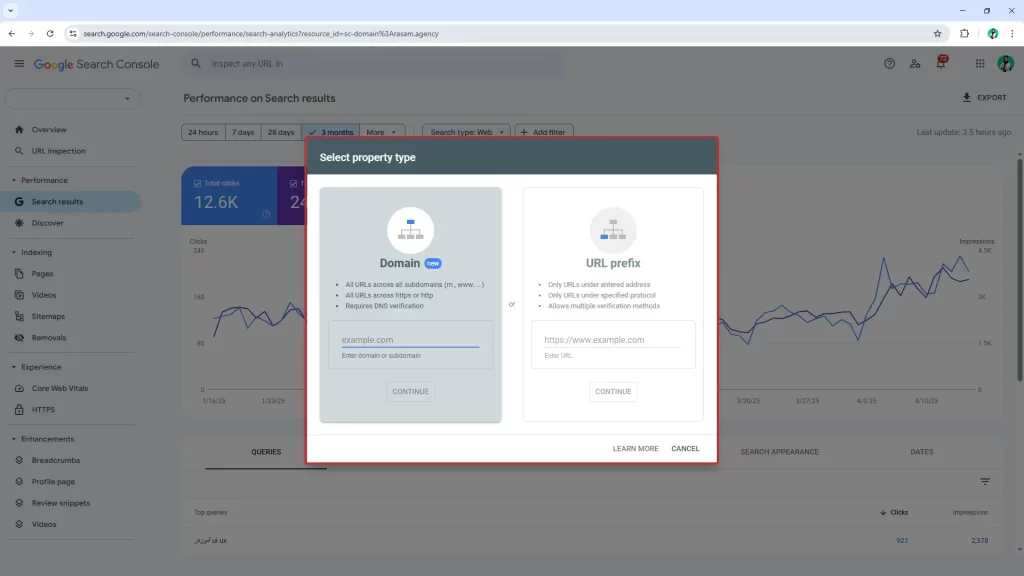Focus the example.com domain input field
Viewport: 1024px width, 576px height.
(410, 340)
